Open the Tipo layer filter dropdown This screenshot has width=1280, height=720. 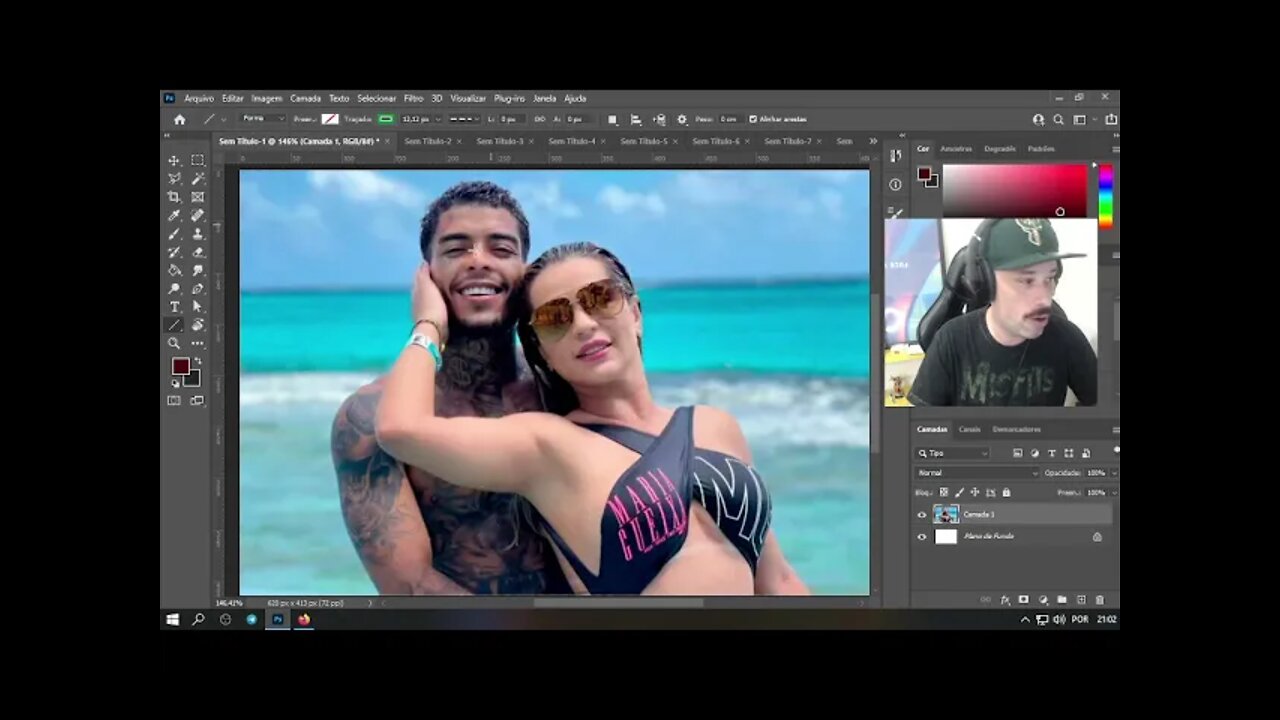coord(952,453)
